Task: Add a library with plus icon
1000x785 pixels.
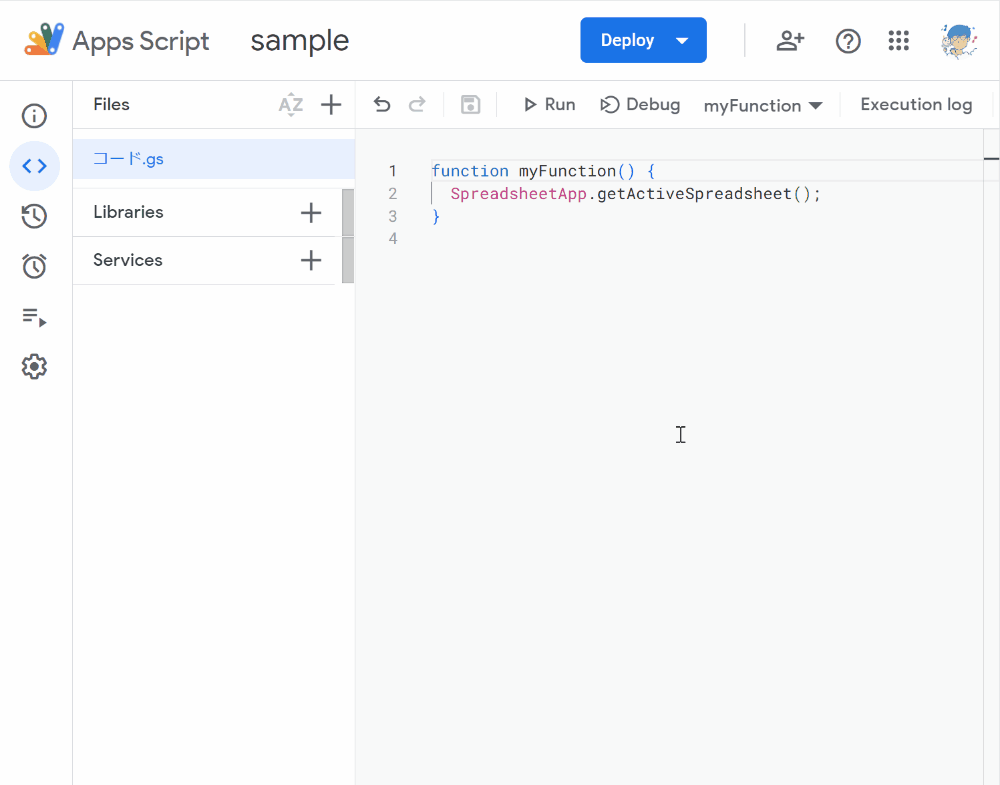Action: [x=311, y=212]
